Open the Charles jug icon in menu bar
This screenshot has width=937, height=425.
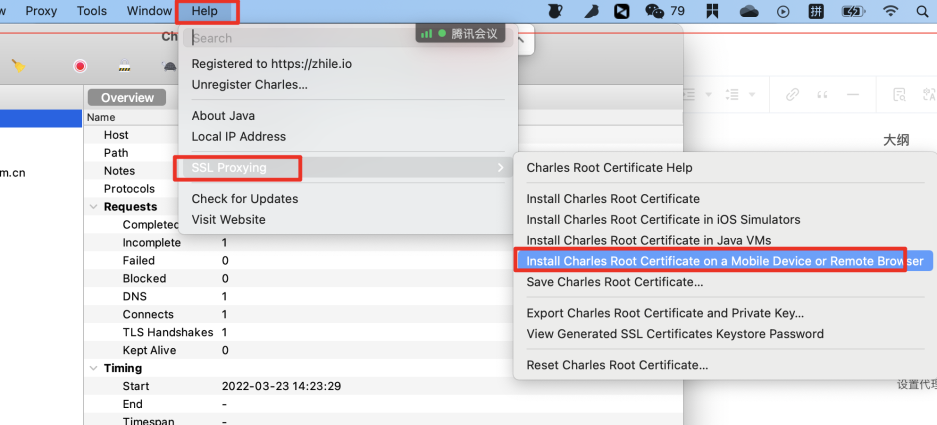[x=555, y=11]
